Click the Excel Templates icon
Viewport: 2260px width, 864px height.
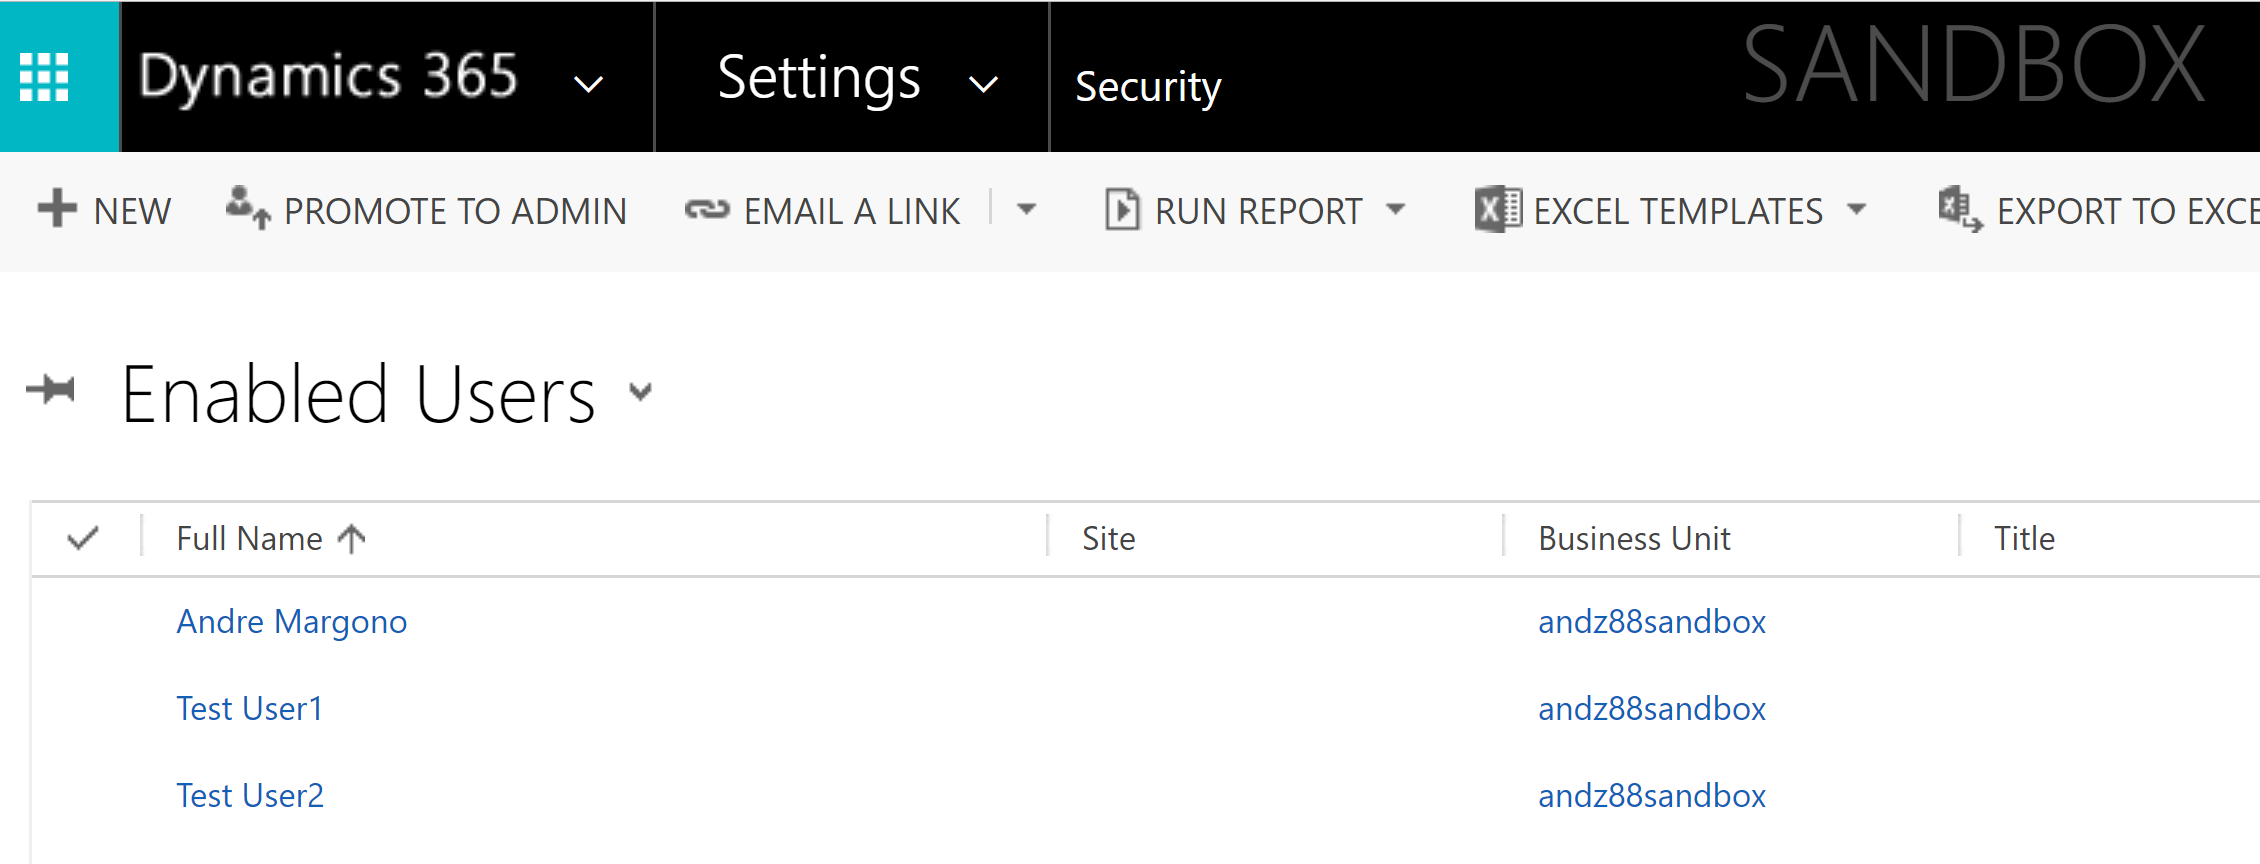tap(1497, 210)
